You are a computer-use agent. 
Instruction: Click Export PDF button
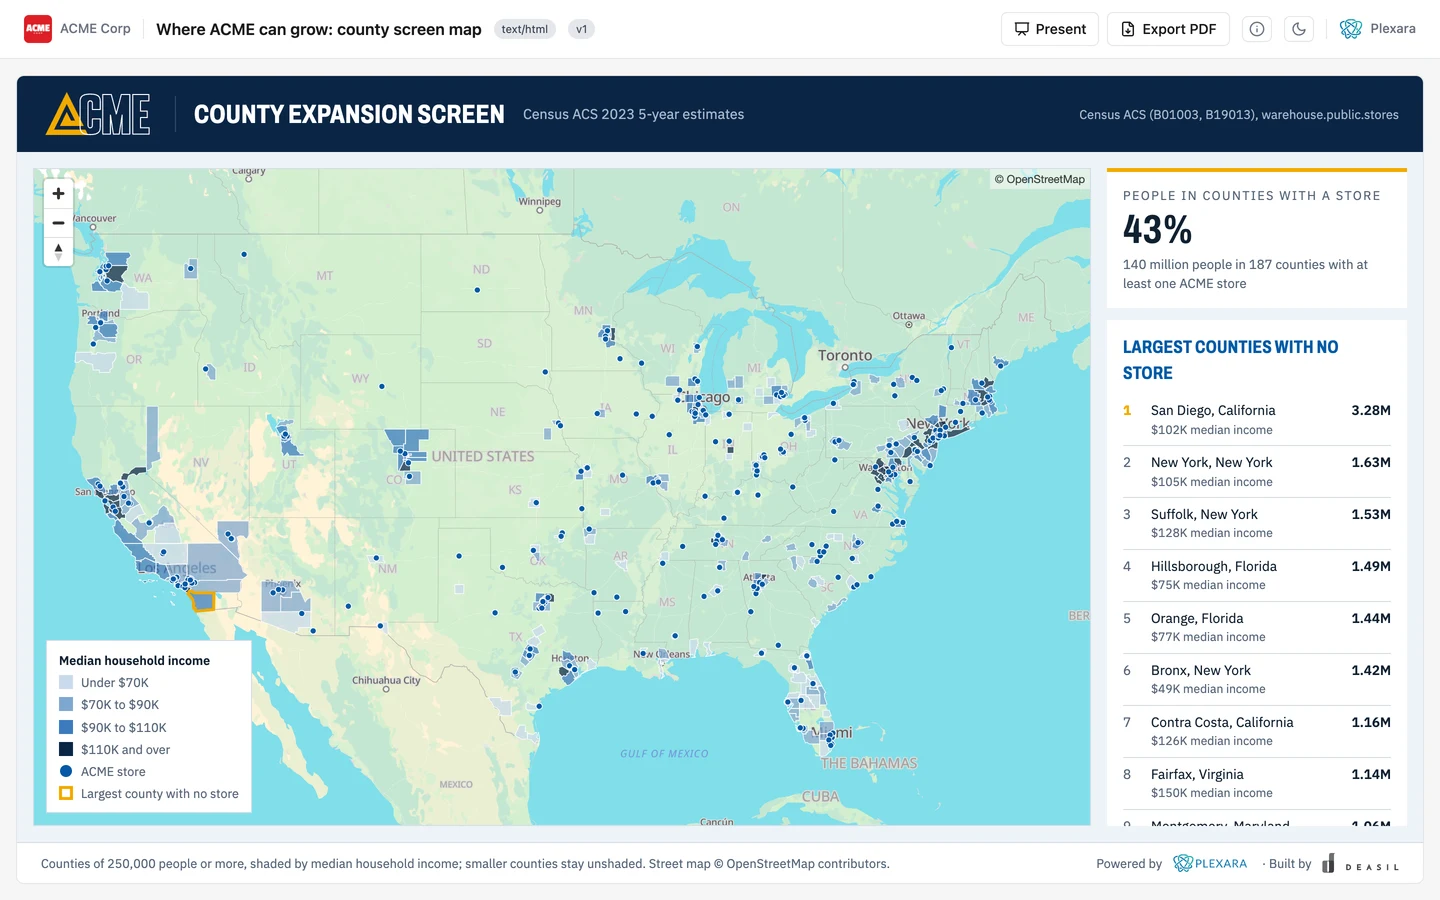1168,29
